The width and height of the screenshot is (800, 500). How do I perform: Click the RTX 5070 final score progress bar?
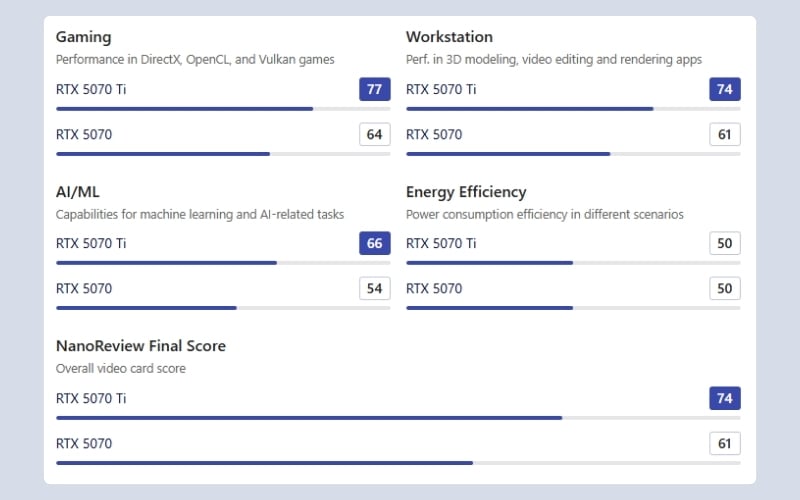pos(398,463)
